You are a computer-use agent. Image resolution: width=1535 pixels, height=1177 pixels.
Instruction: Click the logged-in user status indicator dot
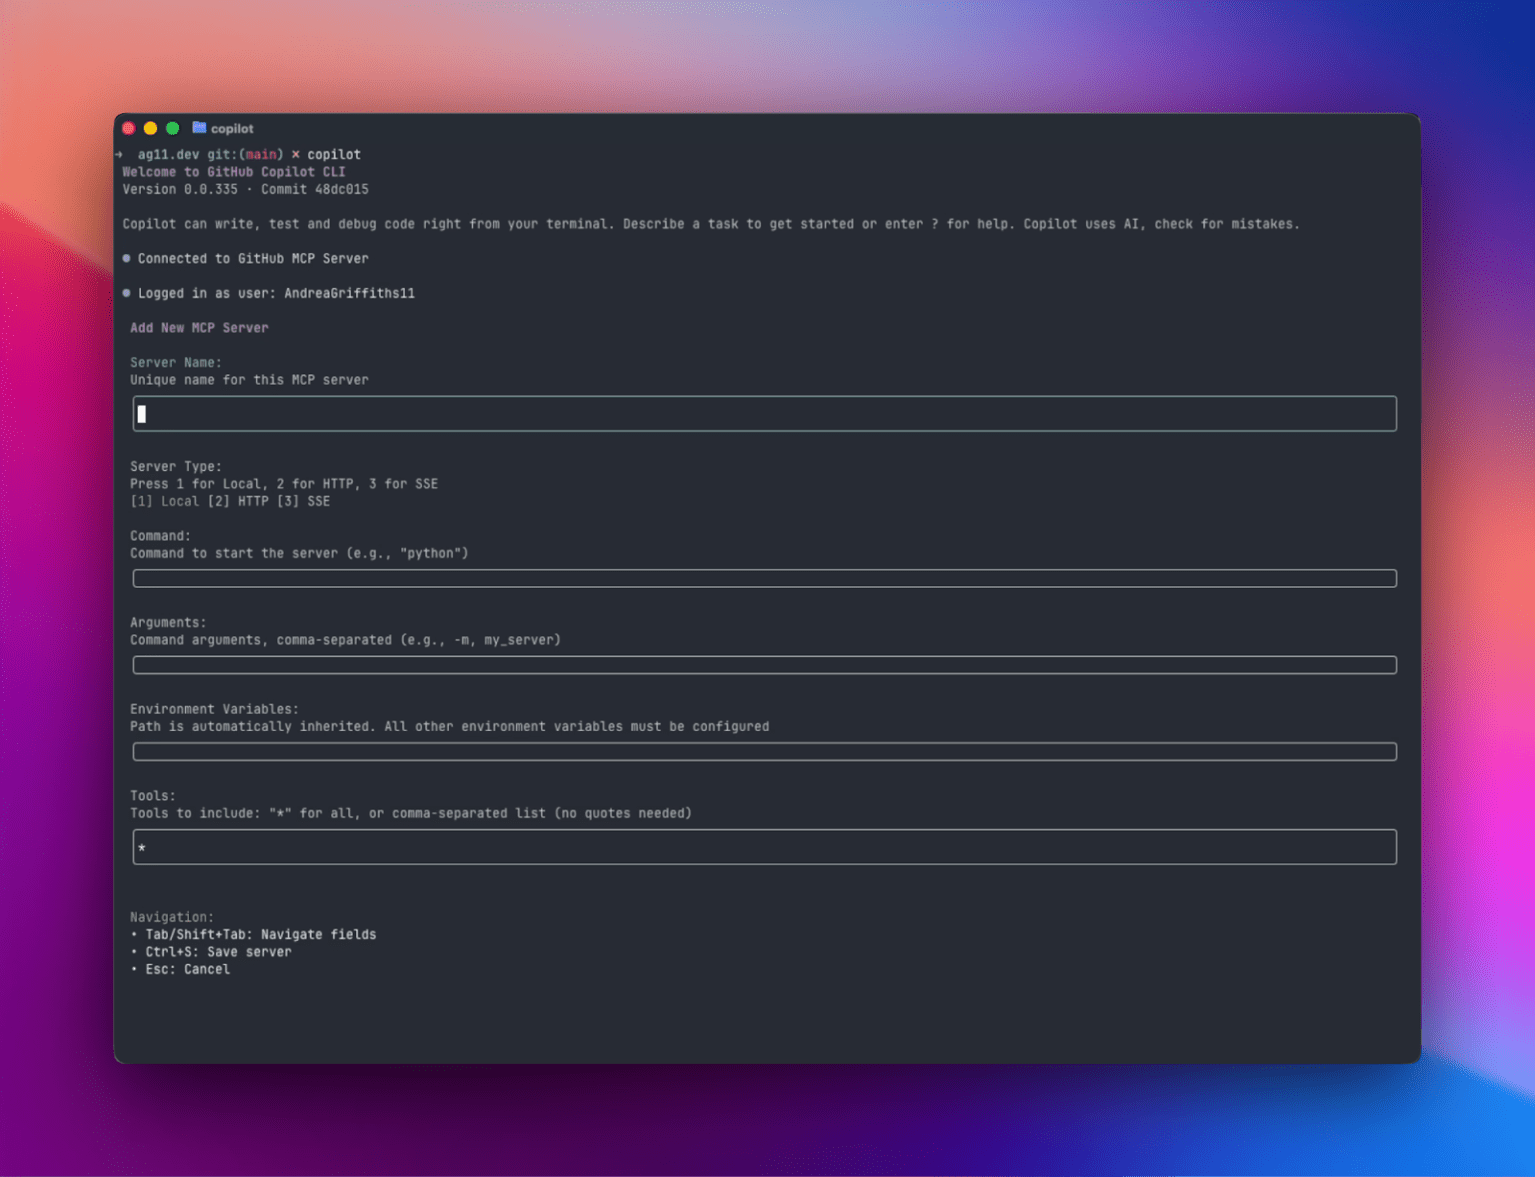point(126,292)
